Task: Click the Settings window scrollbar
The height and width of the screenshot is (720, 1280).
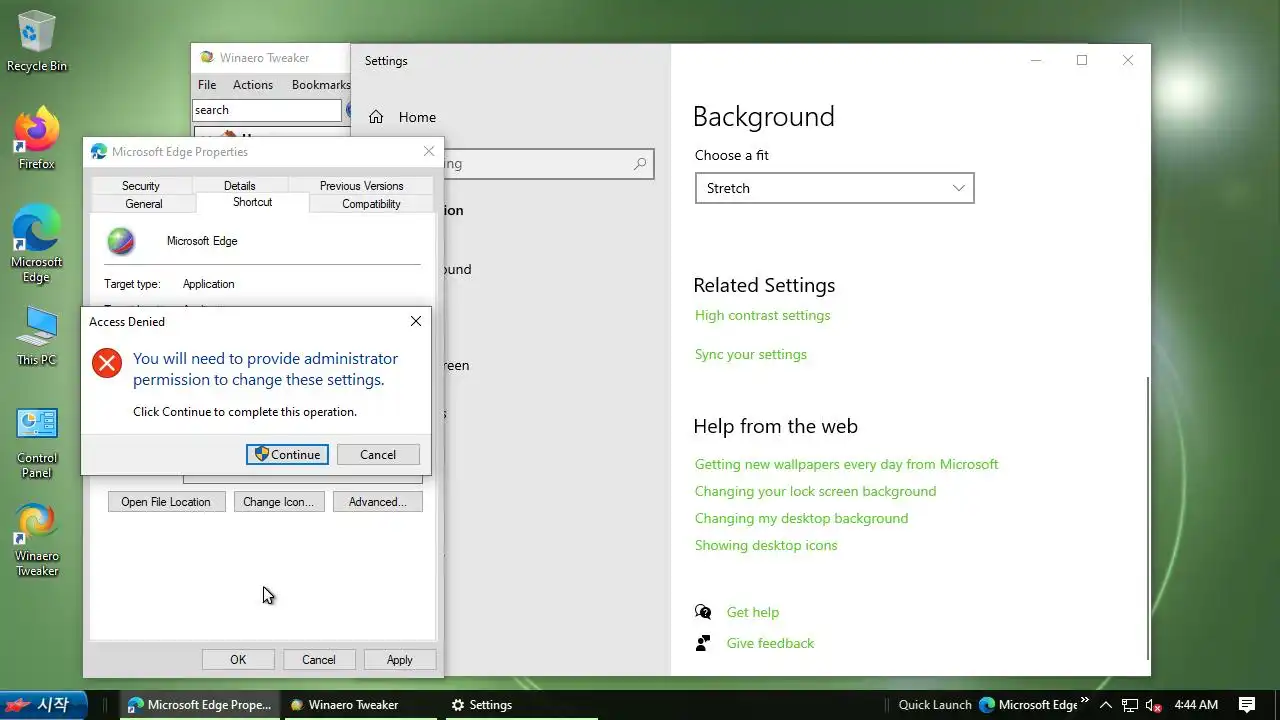Action: coord(1148,518)
